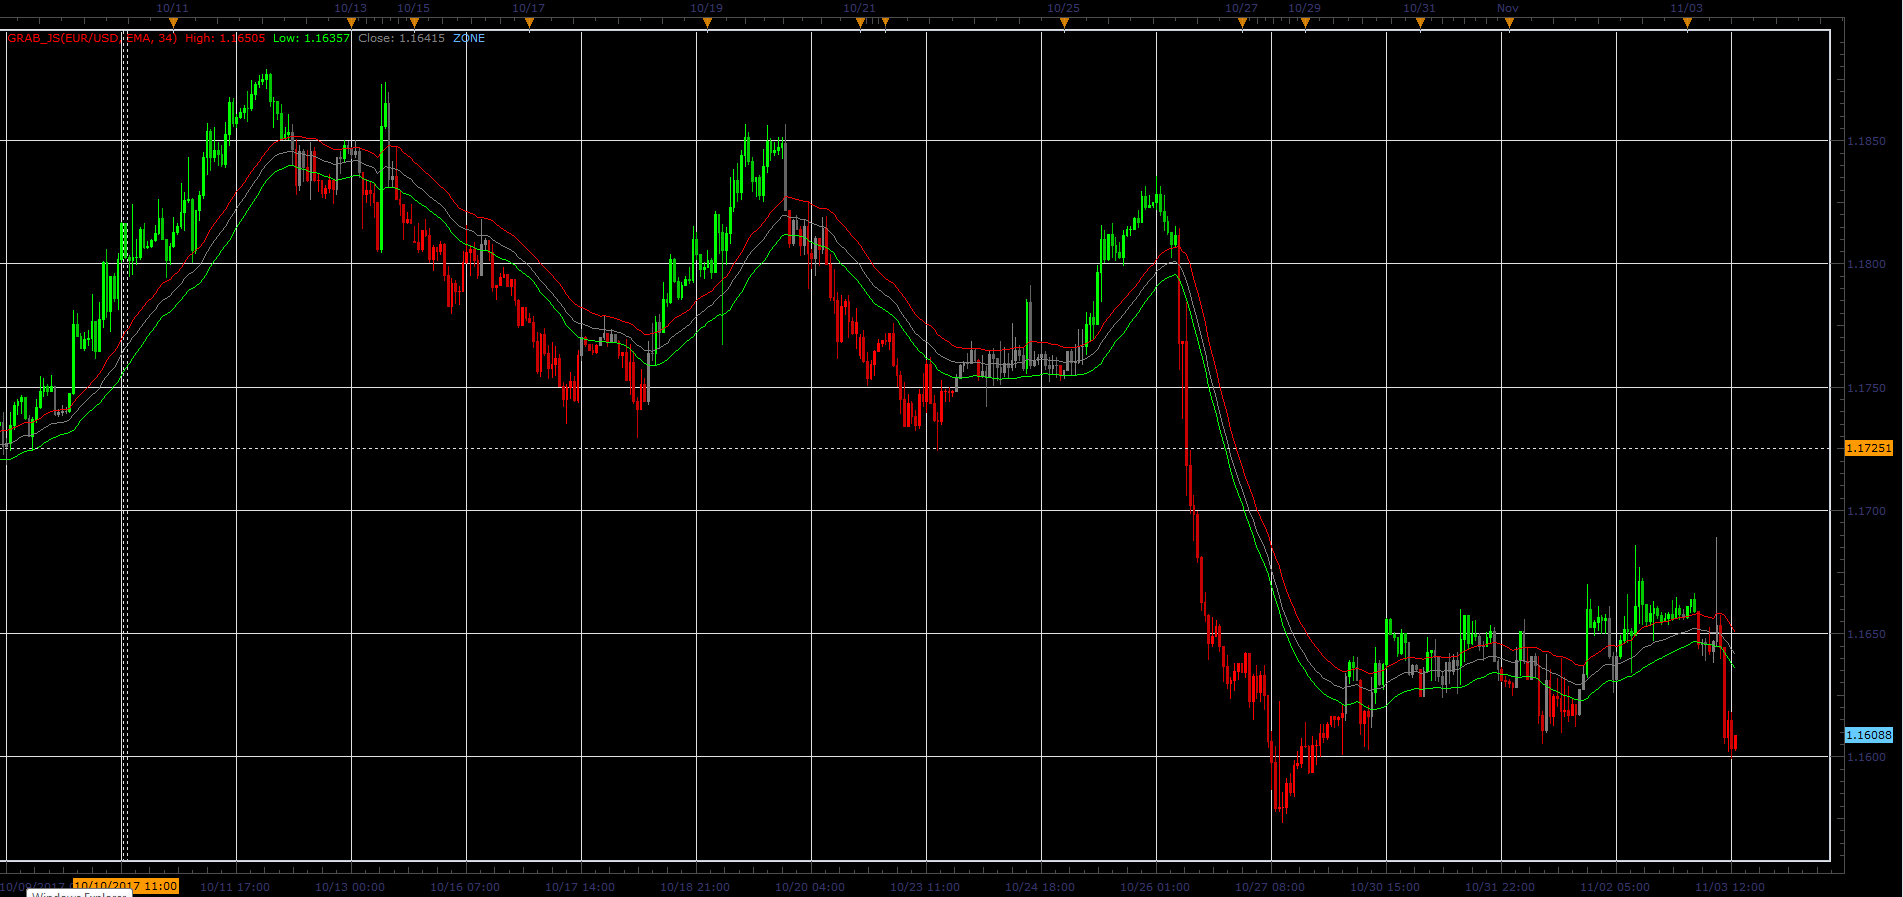
Task: Select the 1.1750 price axis label
Action: 1866,388
